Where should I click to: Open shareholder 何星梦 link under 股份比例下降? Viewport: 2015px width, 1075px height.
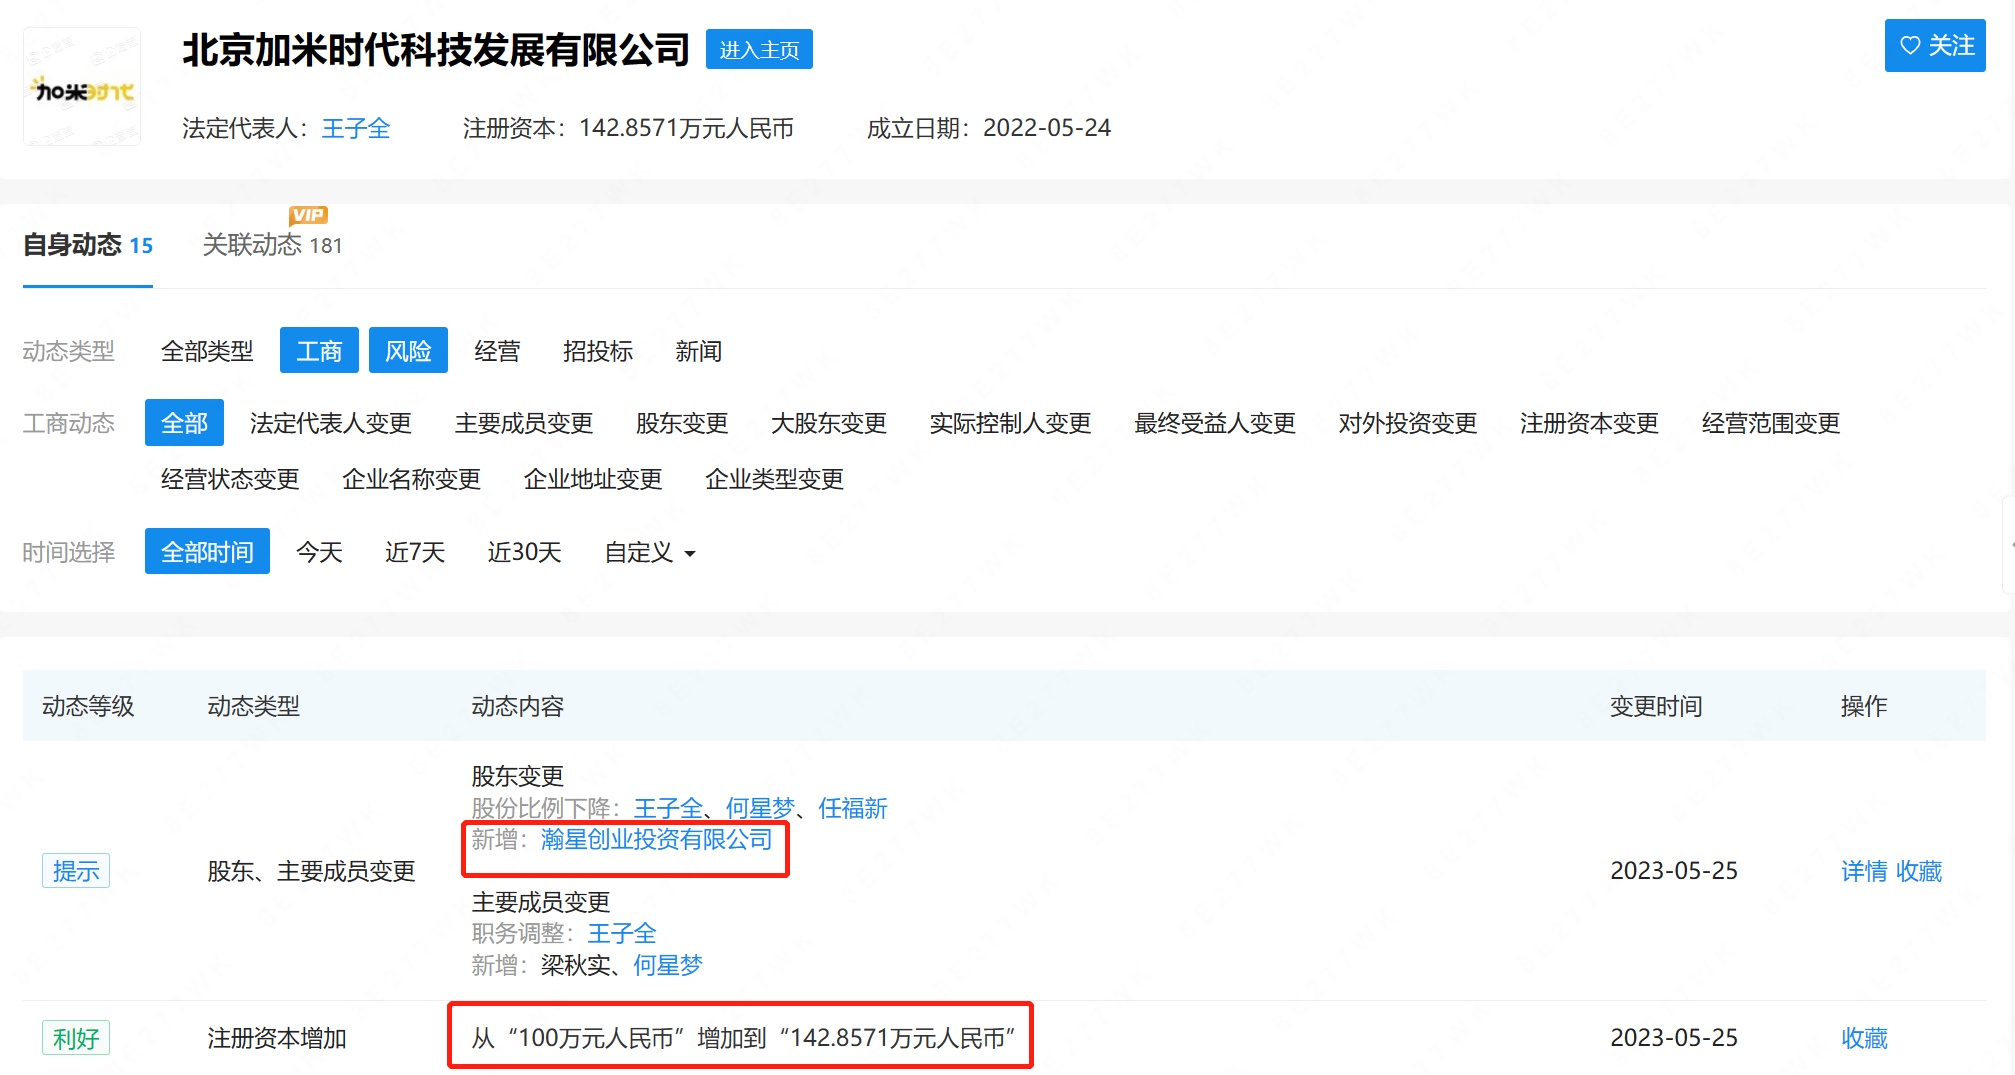(x=760, y=808)
